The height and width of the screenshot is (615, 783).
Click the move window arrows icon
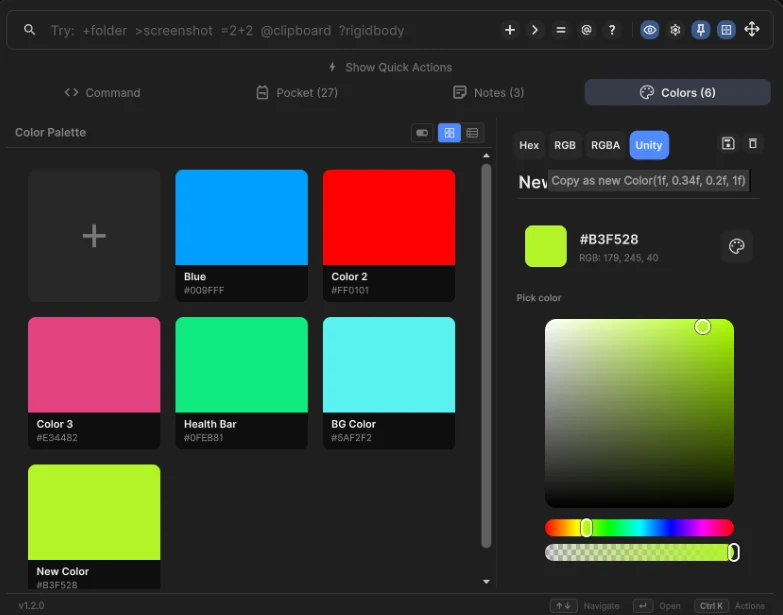pos(752,29)
